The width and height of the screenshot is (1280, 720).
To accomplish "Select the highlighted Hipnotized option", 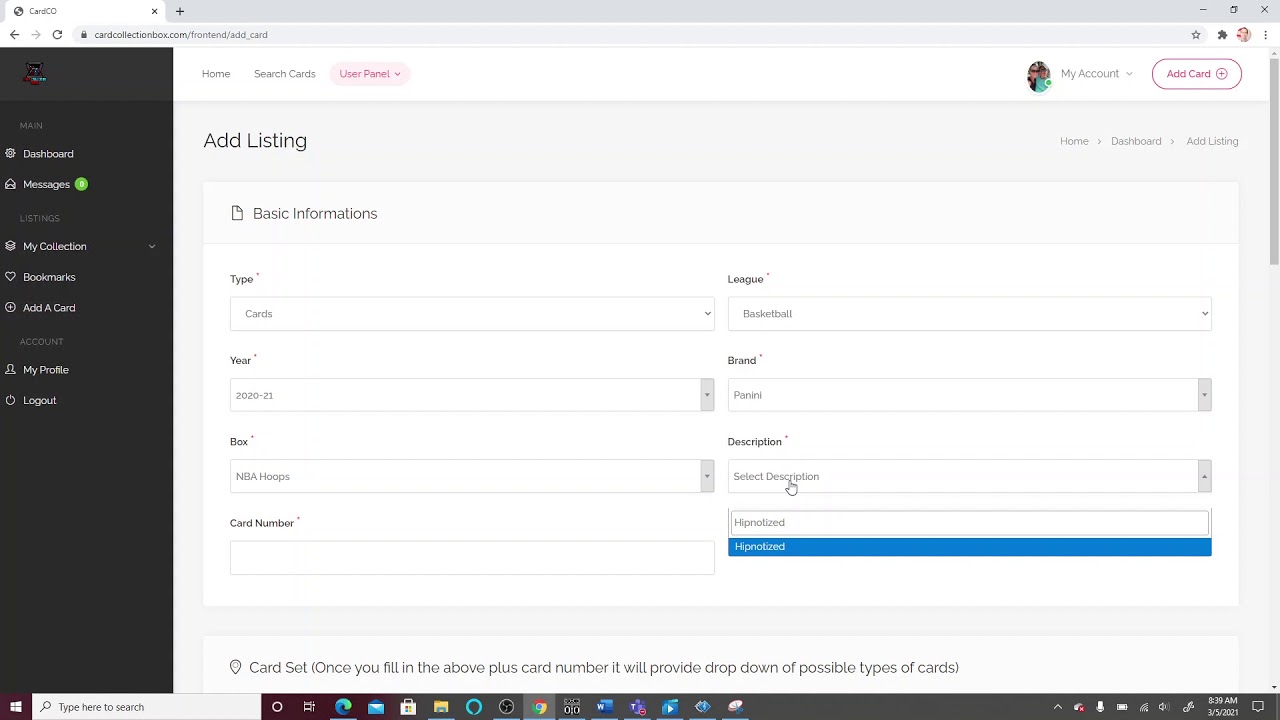I will click(969, 547).
